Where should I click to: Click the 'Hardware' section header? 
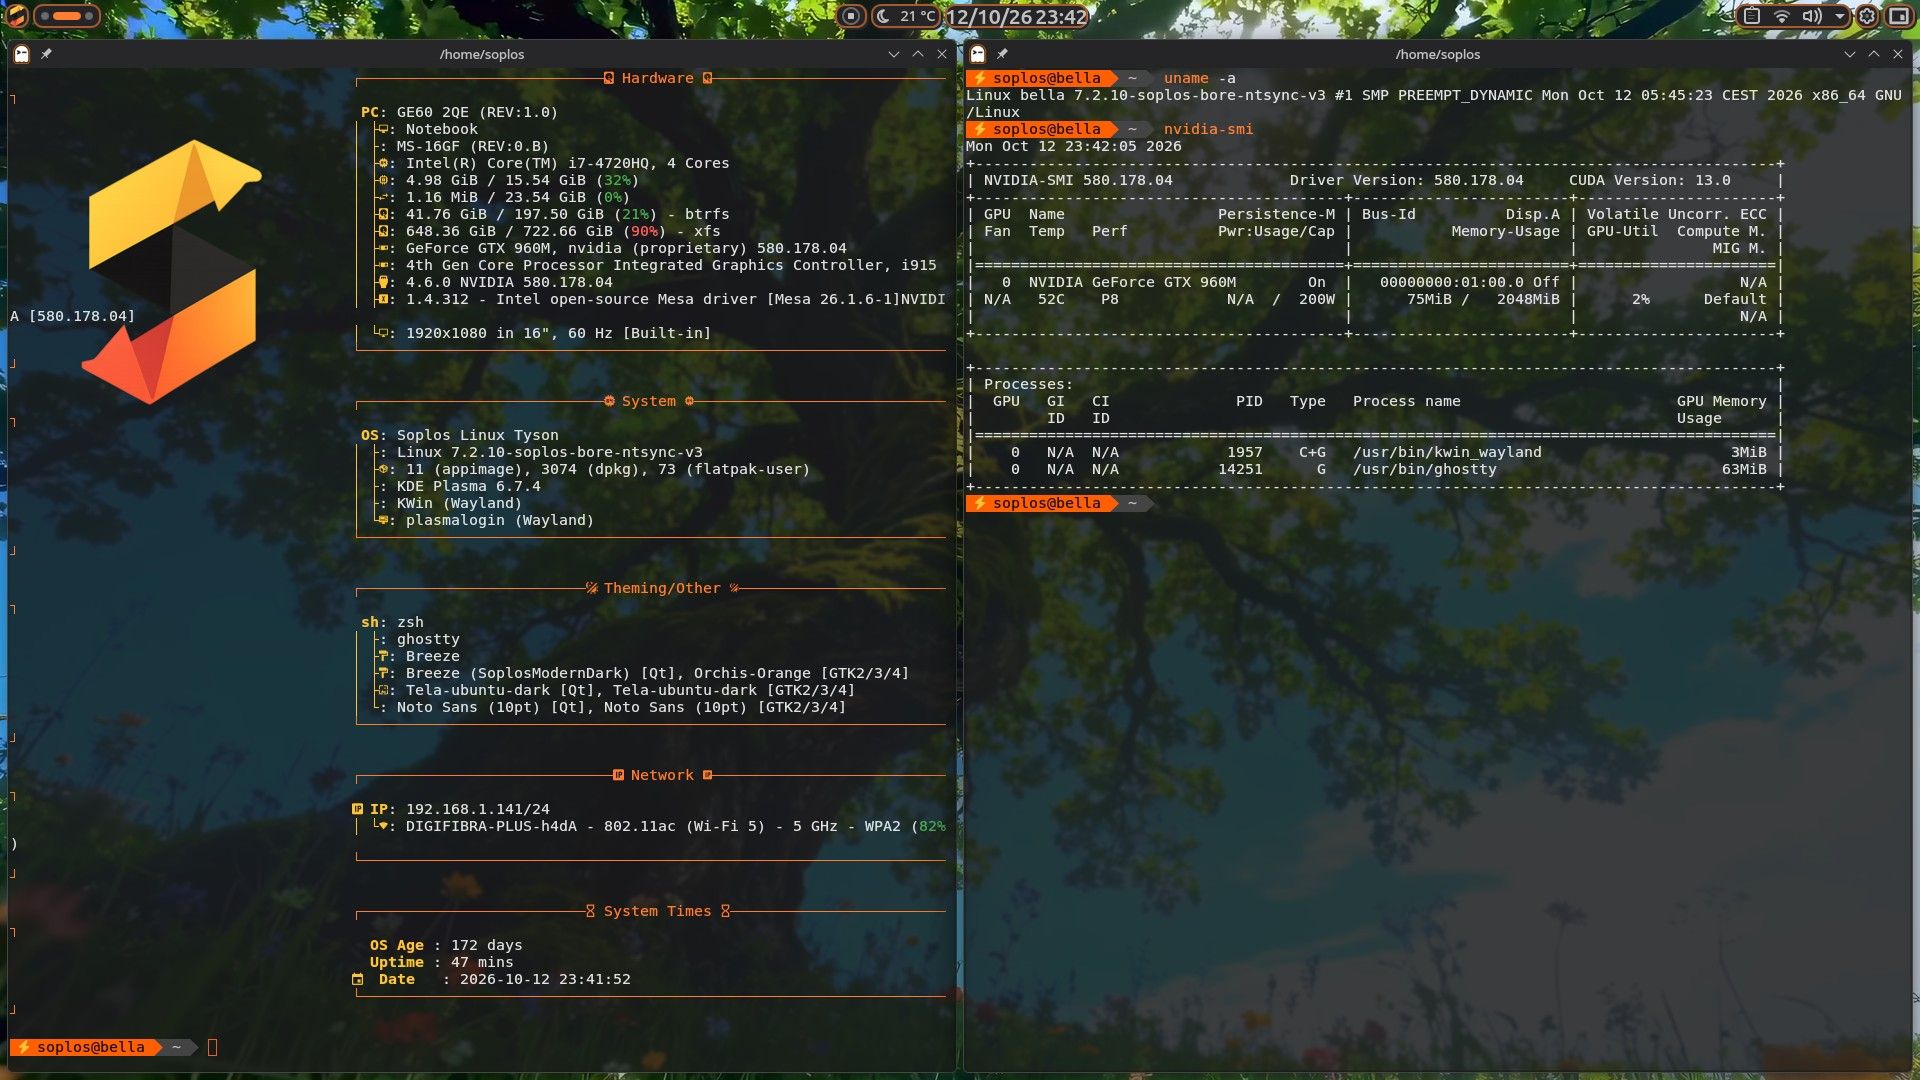(657, 78)
